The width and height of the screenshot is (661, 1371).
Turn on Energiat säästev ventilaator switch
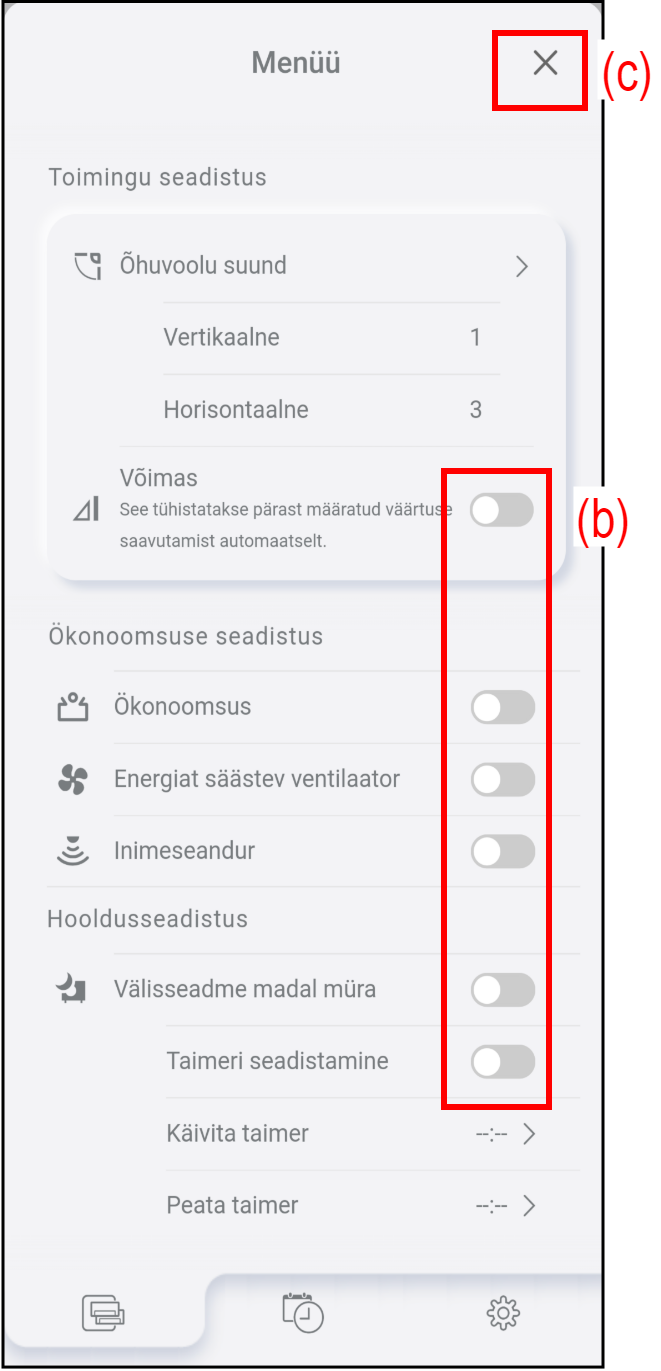coord(503,780)
